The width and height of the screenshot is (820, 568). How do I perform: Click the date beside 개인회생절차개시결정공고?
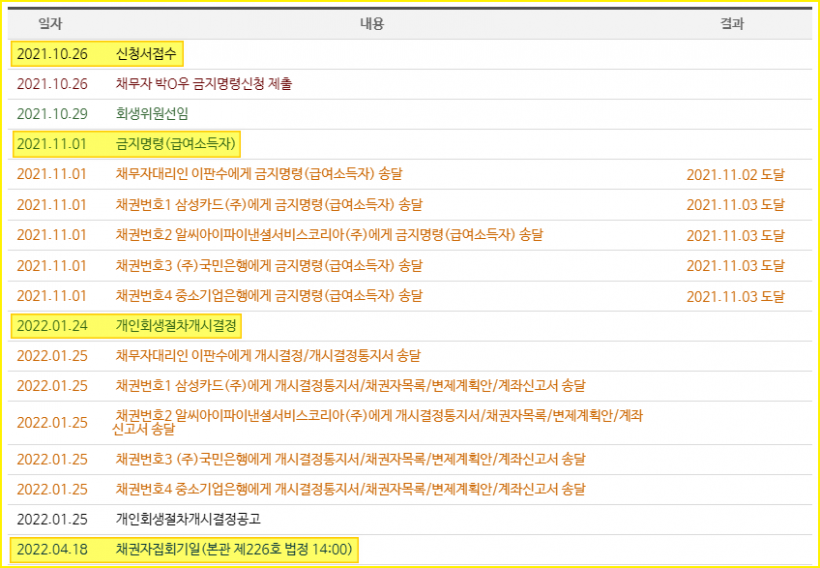tap(52, 519)
